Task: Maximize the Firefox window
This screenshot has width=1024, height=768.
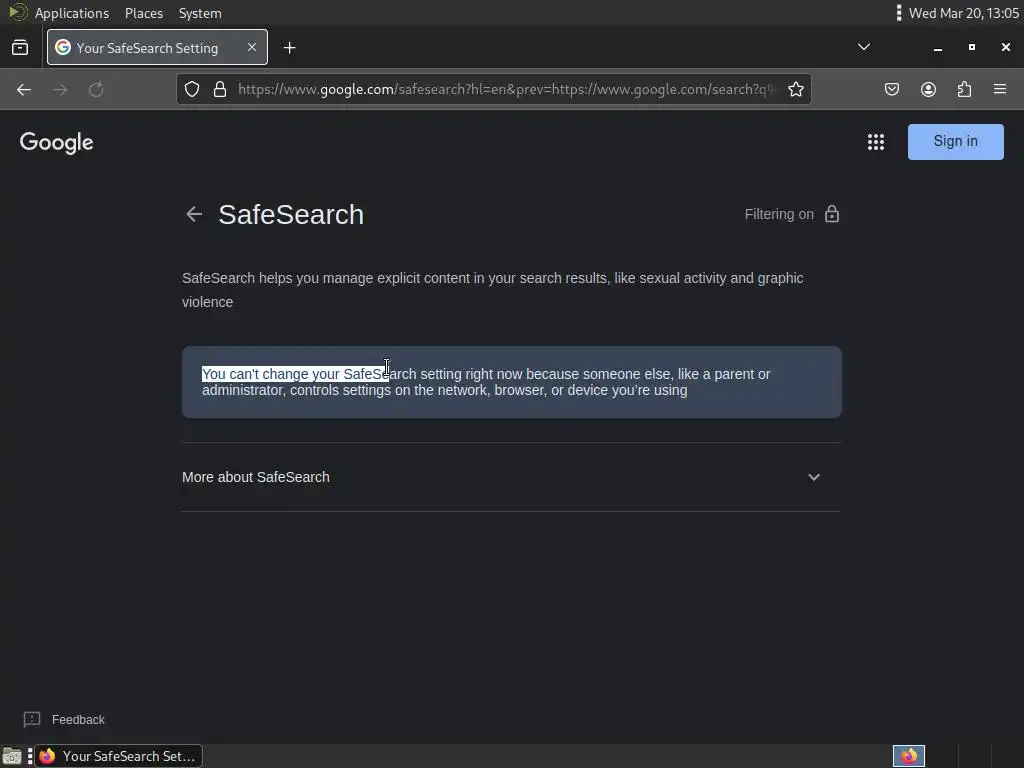Action: (x=972, y=47)
